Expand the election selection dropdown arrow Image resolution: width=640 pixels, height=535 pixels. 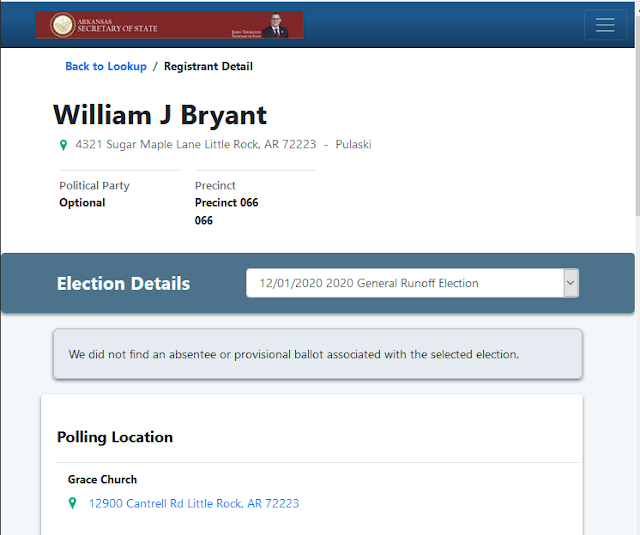[571, 283]
